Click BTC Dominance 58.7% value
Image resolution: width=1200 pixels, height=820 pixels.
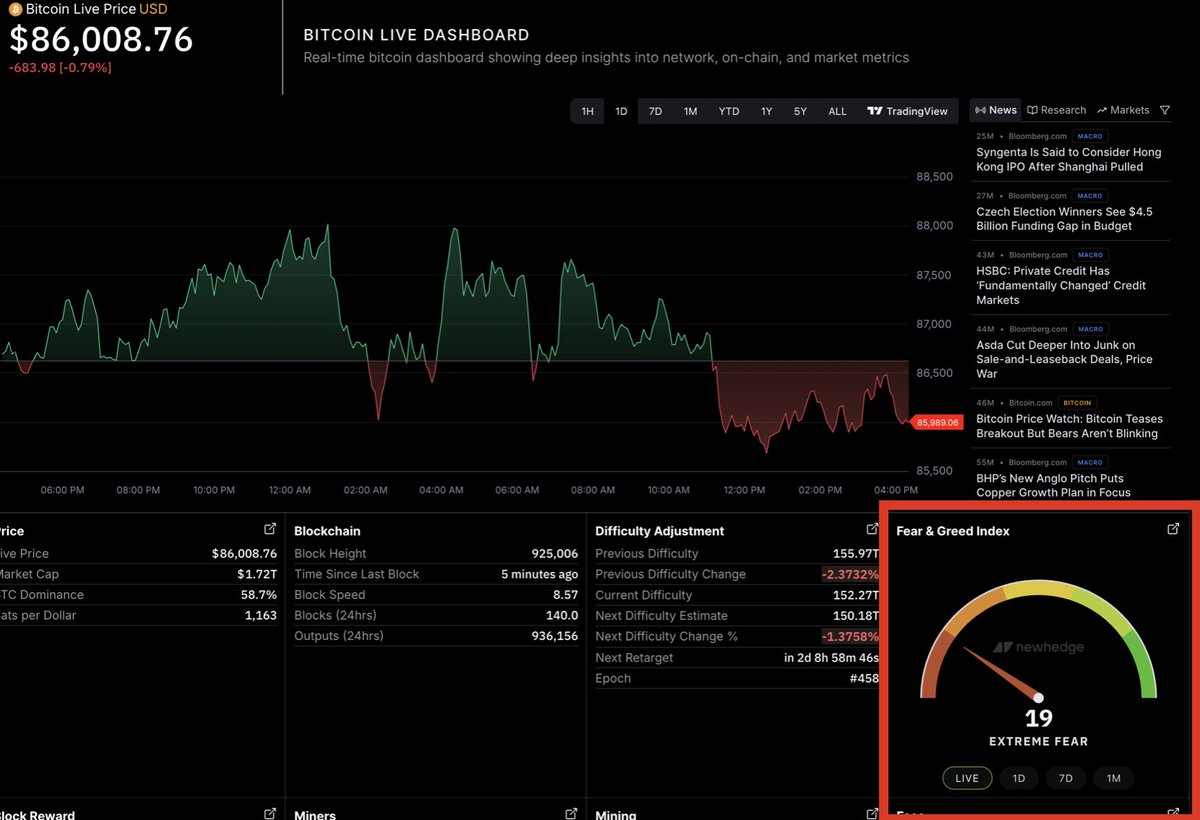pos(259,595)
